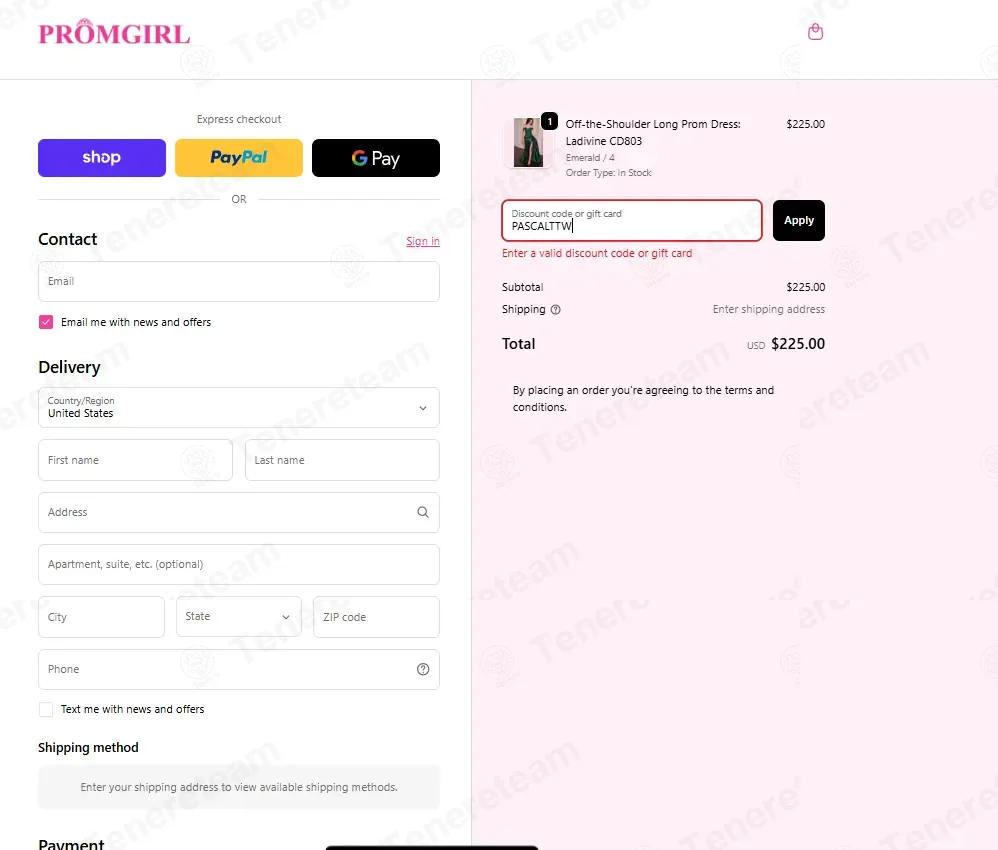Pay with Shop Pay express button
Screen dimensions: 998x850
(x=102, y=158)
